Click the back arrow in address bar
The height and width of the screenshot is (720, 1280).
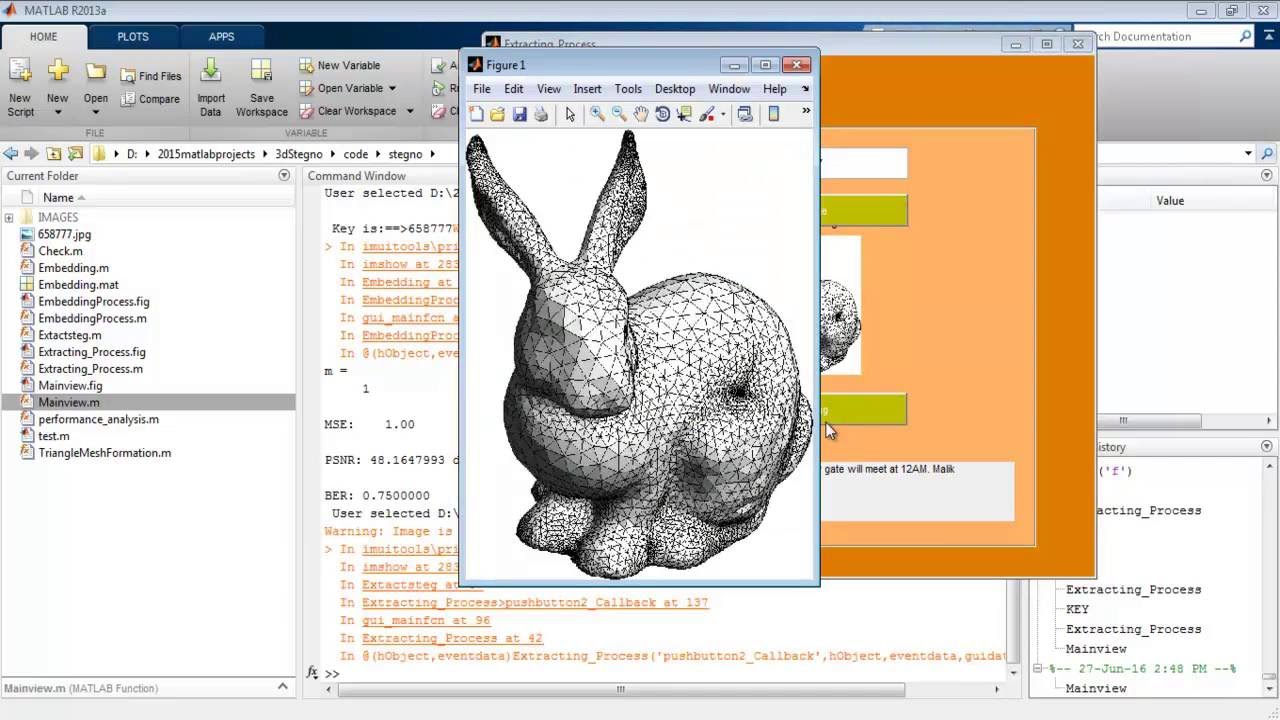tap(11, 154)
